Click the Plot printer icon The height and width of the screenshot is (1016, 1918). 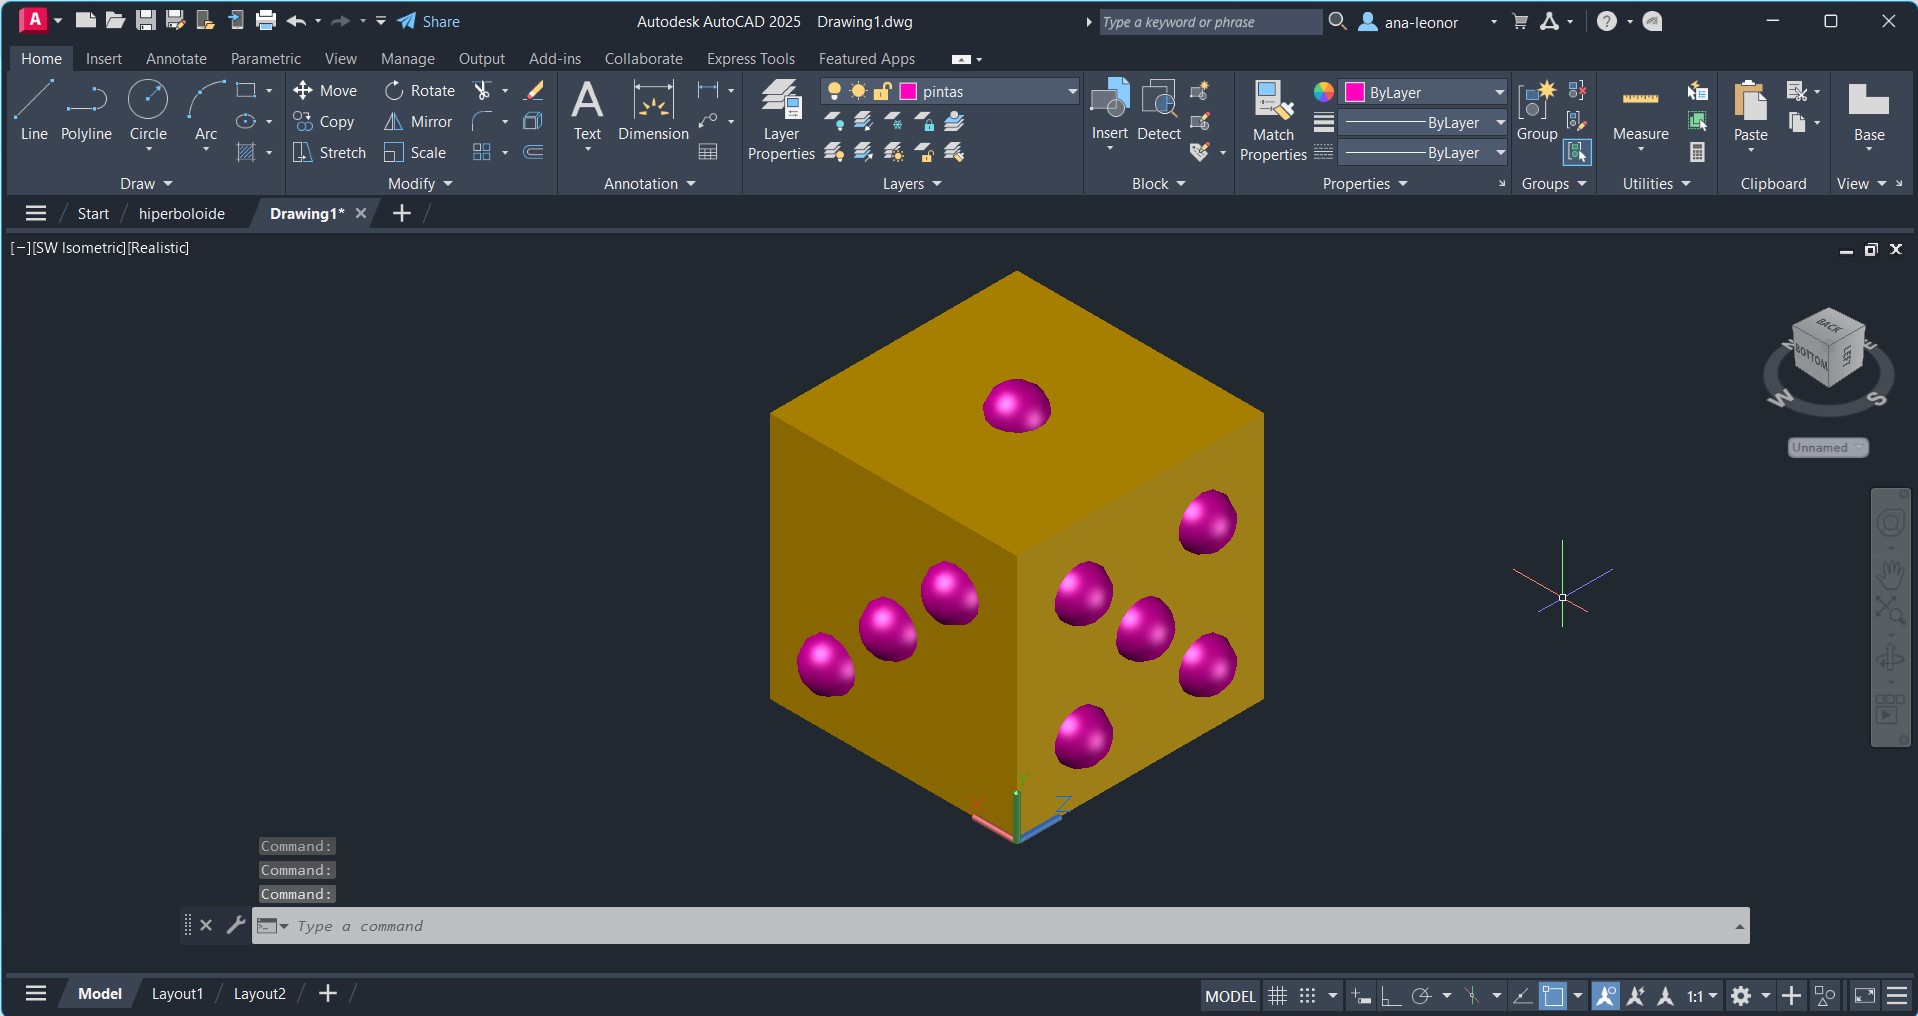point(266,21)
